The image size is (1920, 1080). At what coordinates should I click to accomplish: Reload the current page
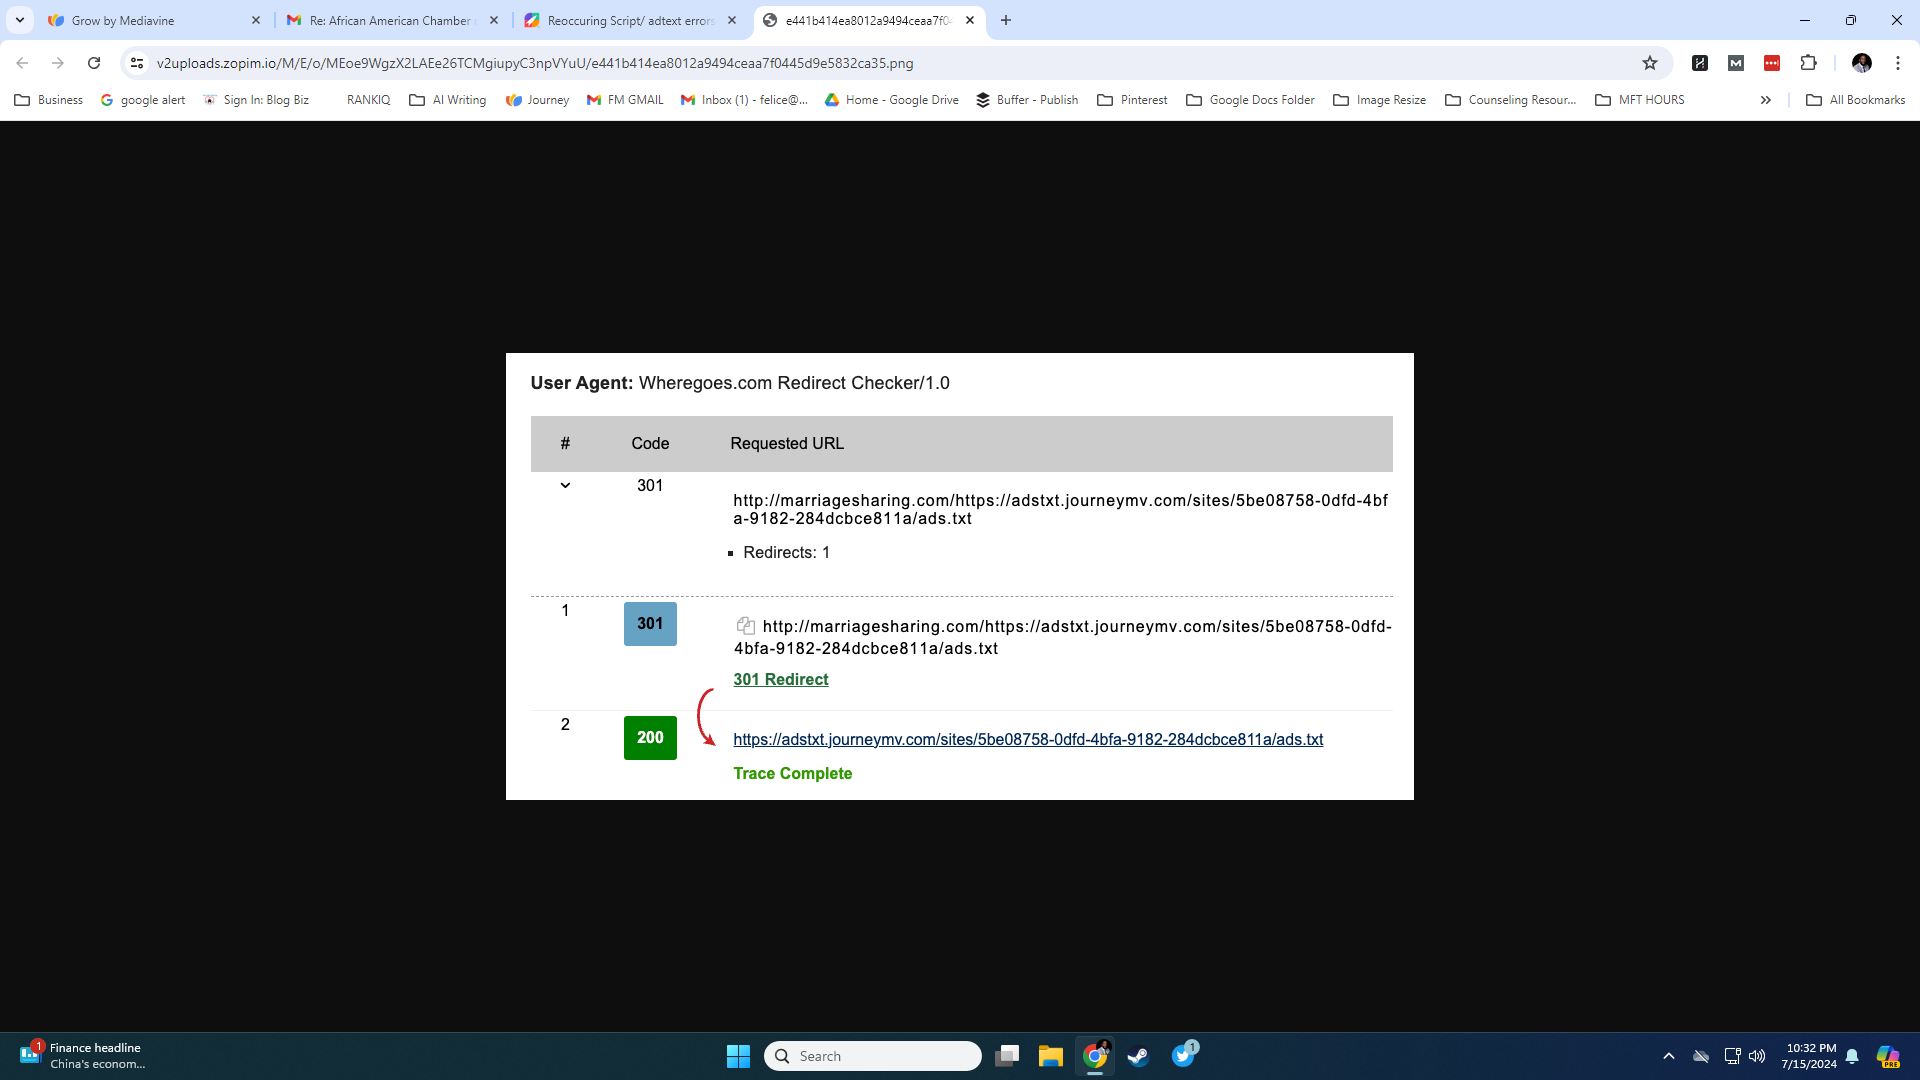(x=94, y=63)
